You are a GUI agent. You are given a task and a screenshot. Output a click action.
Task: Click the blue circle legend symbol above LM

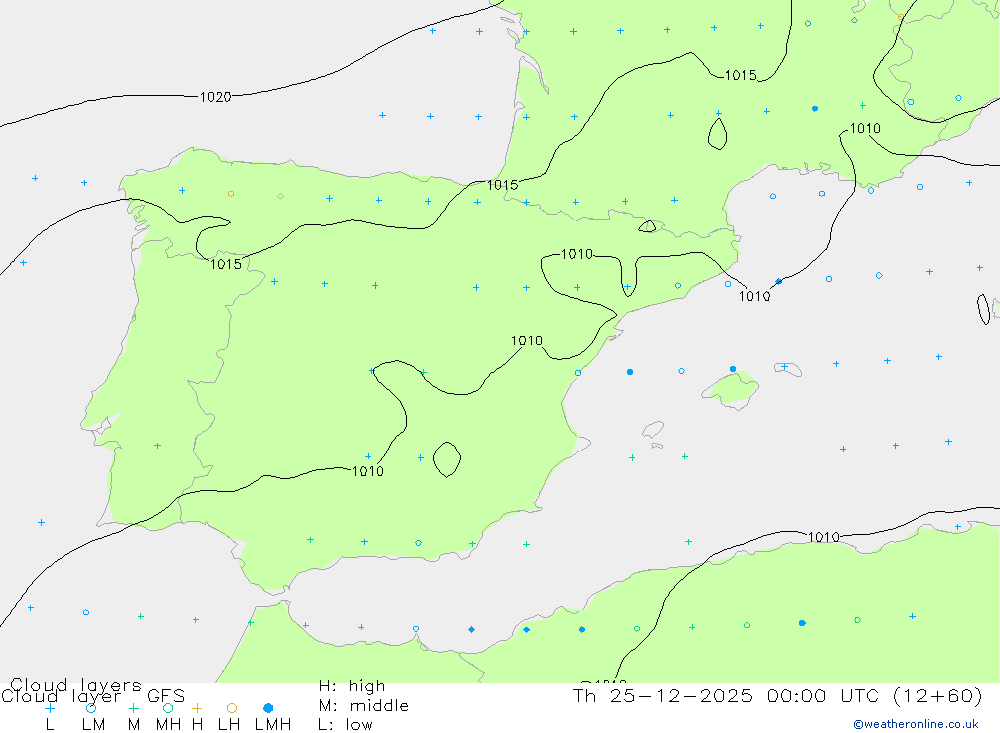point(91,708)
